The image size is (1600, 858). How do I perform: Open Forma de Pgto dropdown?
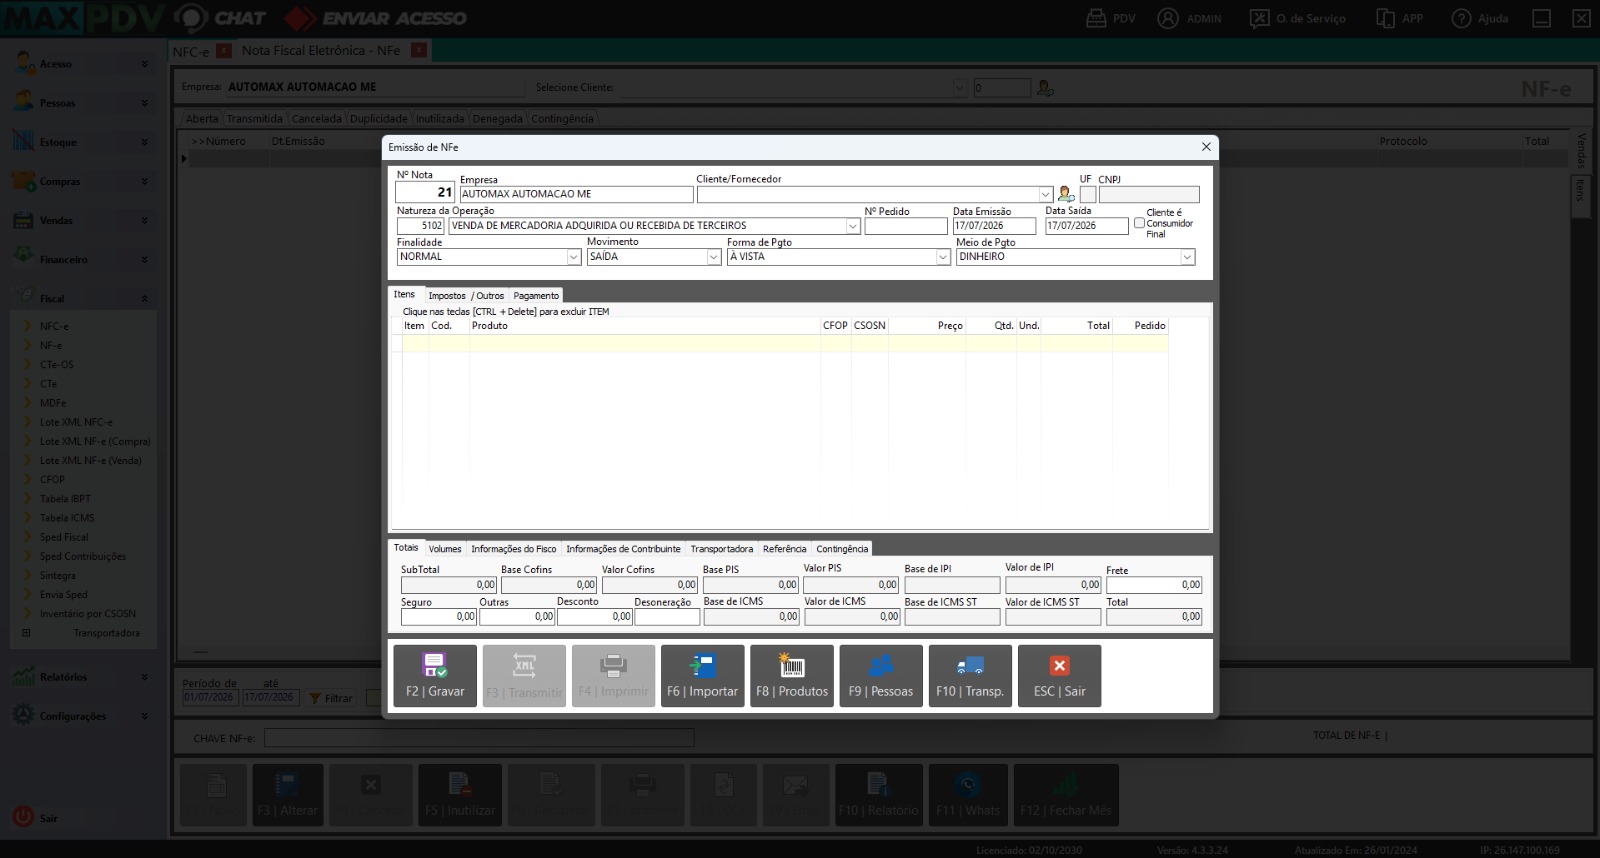pos(943,257)
